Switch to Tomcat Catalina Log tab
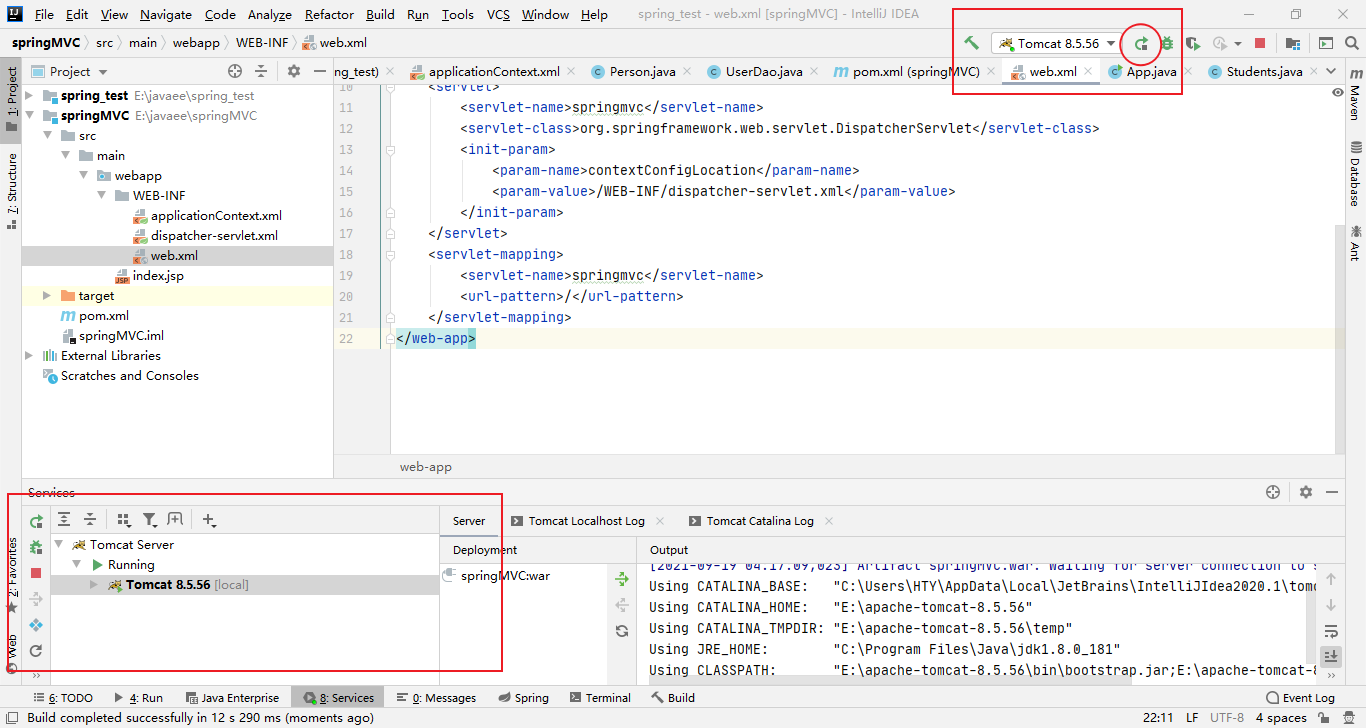Viewport: 1366px width, 728px height. (760, 521)
